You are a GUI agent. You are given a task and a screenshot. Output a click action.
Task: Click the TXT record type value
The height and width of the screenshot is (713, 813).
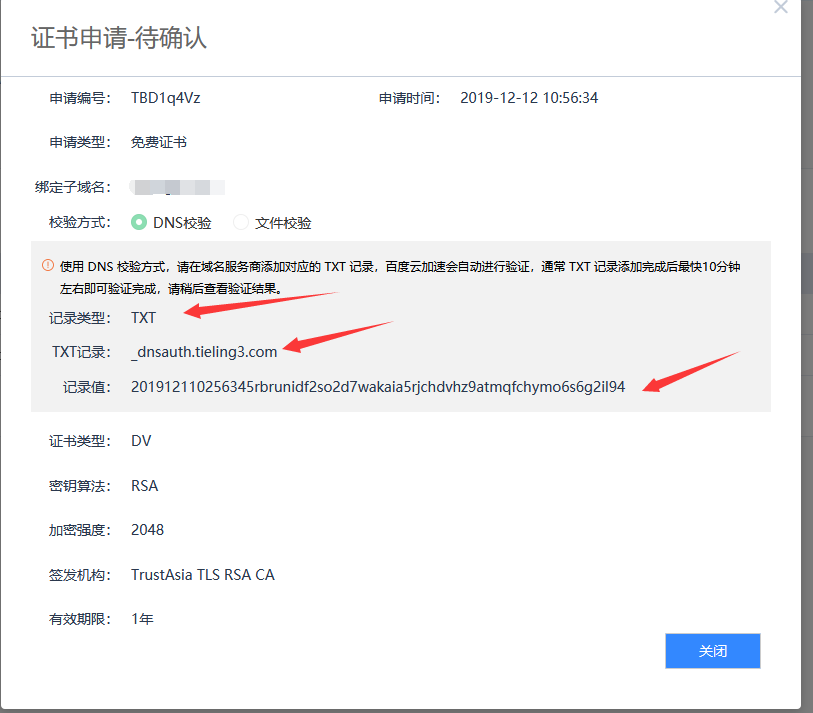point(143,317)
